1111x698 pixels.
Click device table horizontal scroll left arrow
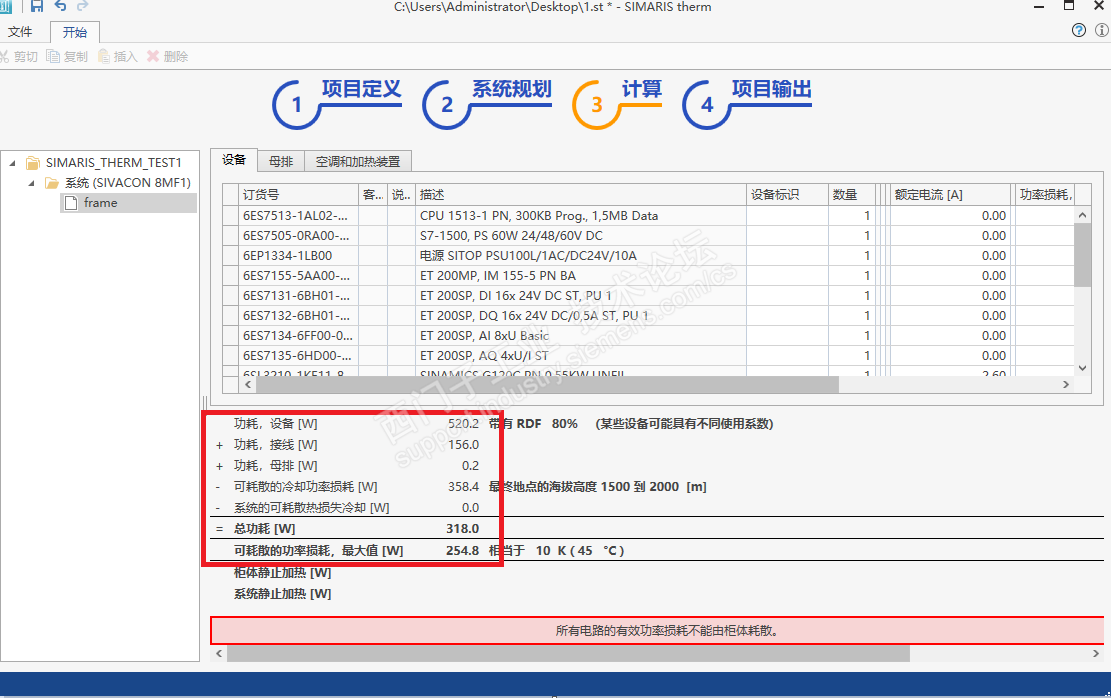point(248,384)
